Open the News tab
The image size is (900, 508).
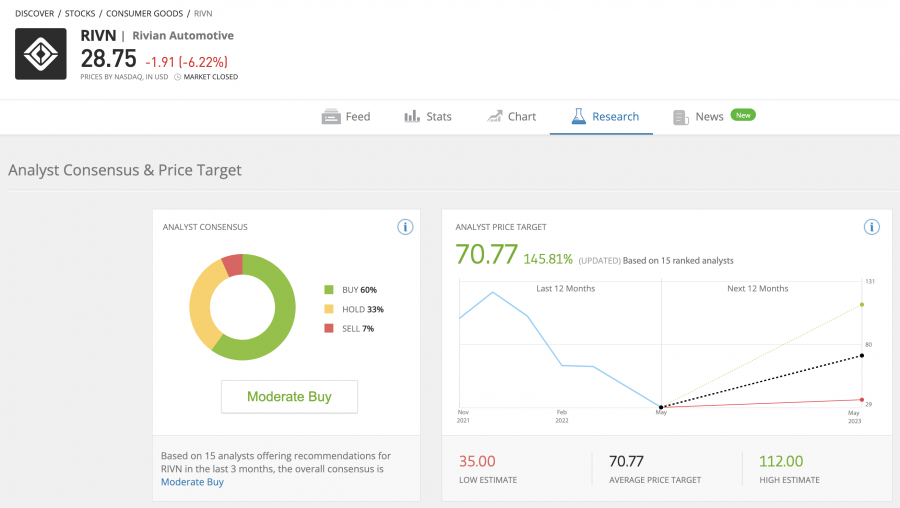[x=714, y=117]
